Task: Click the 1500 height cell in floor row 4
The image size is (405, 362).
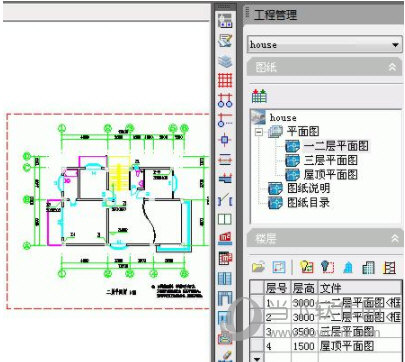Action: click(304, 346)
